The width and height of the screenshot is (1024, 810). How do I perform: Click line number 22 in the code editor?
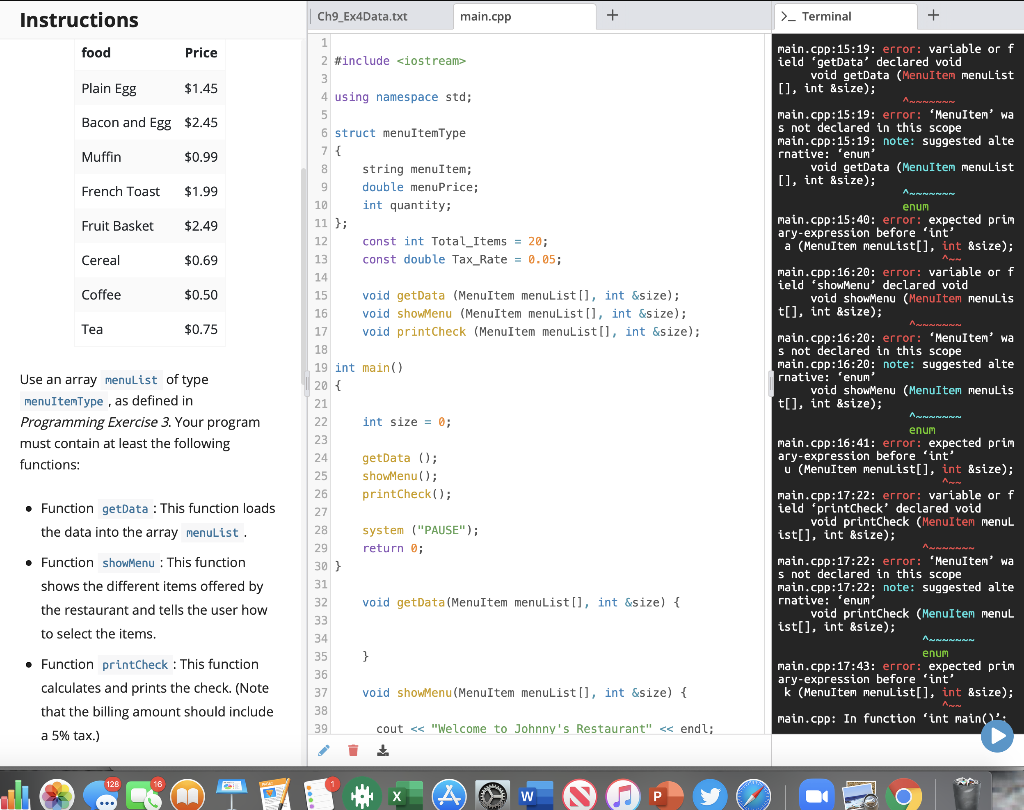click(321, 422)
